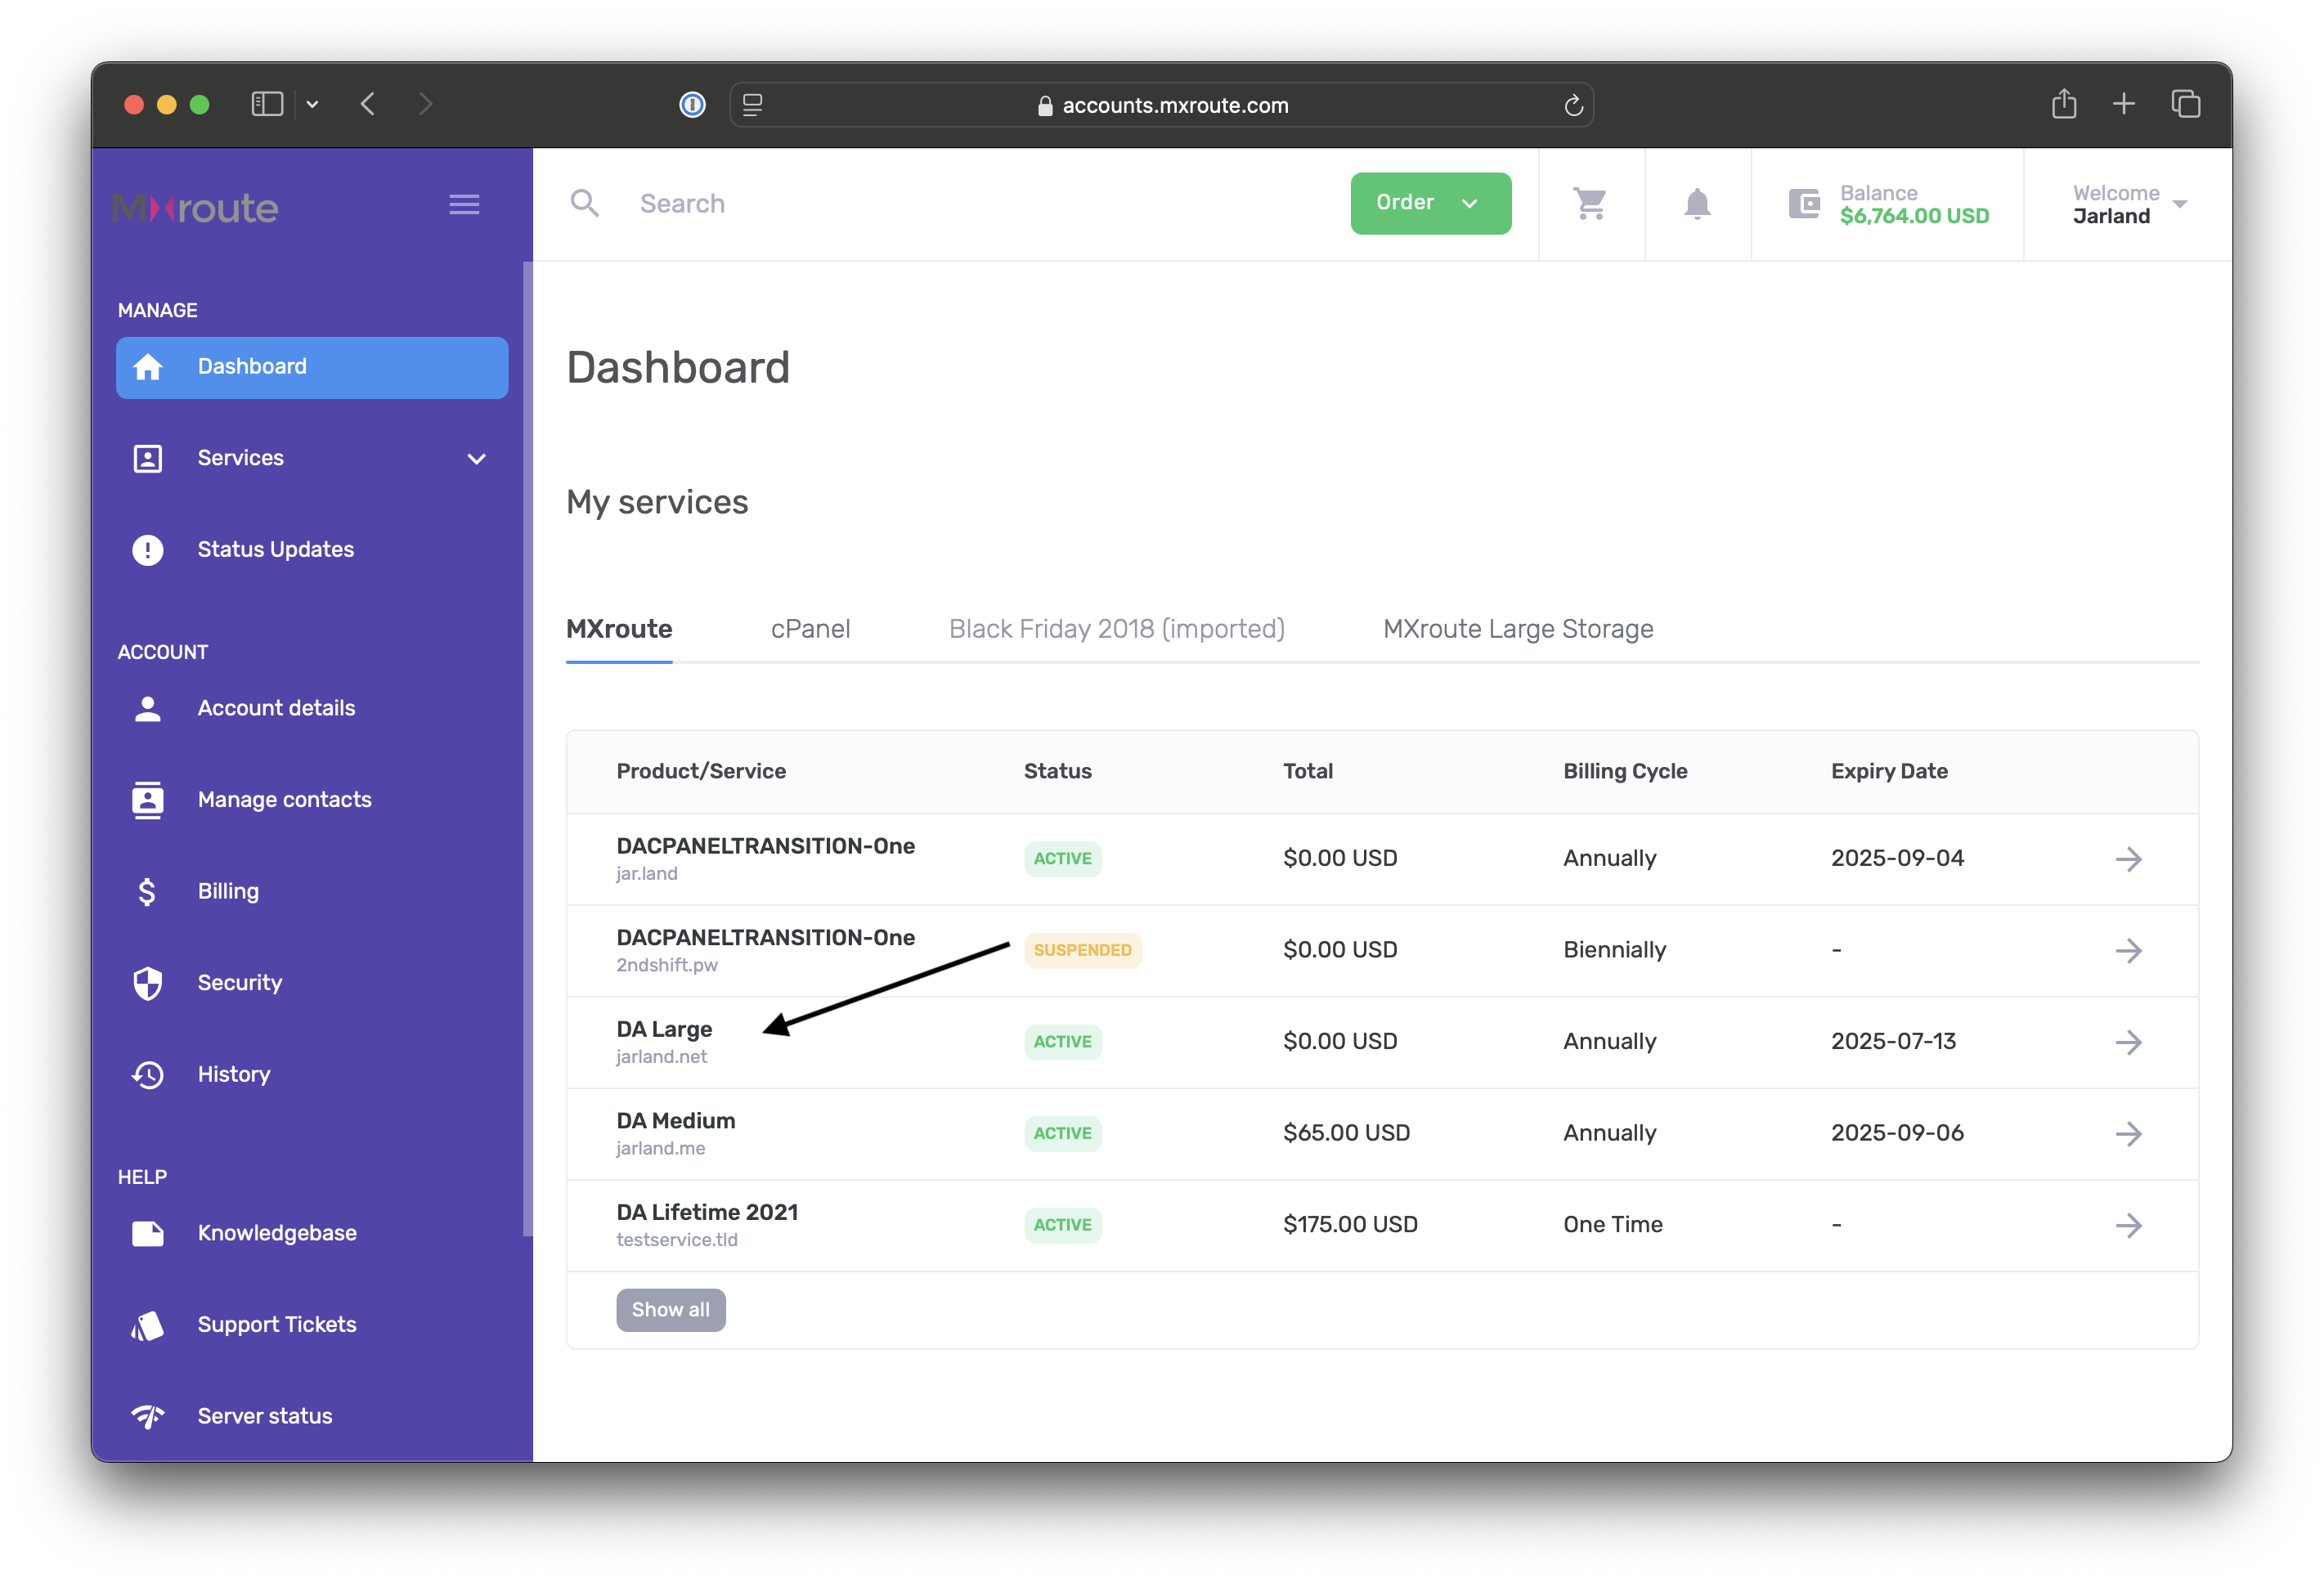Expand Safari sidebar options chevron
Screen dimensions: 2324x1583
312,104
